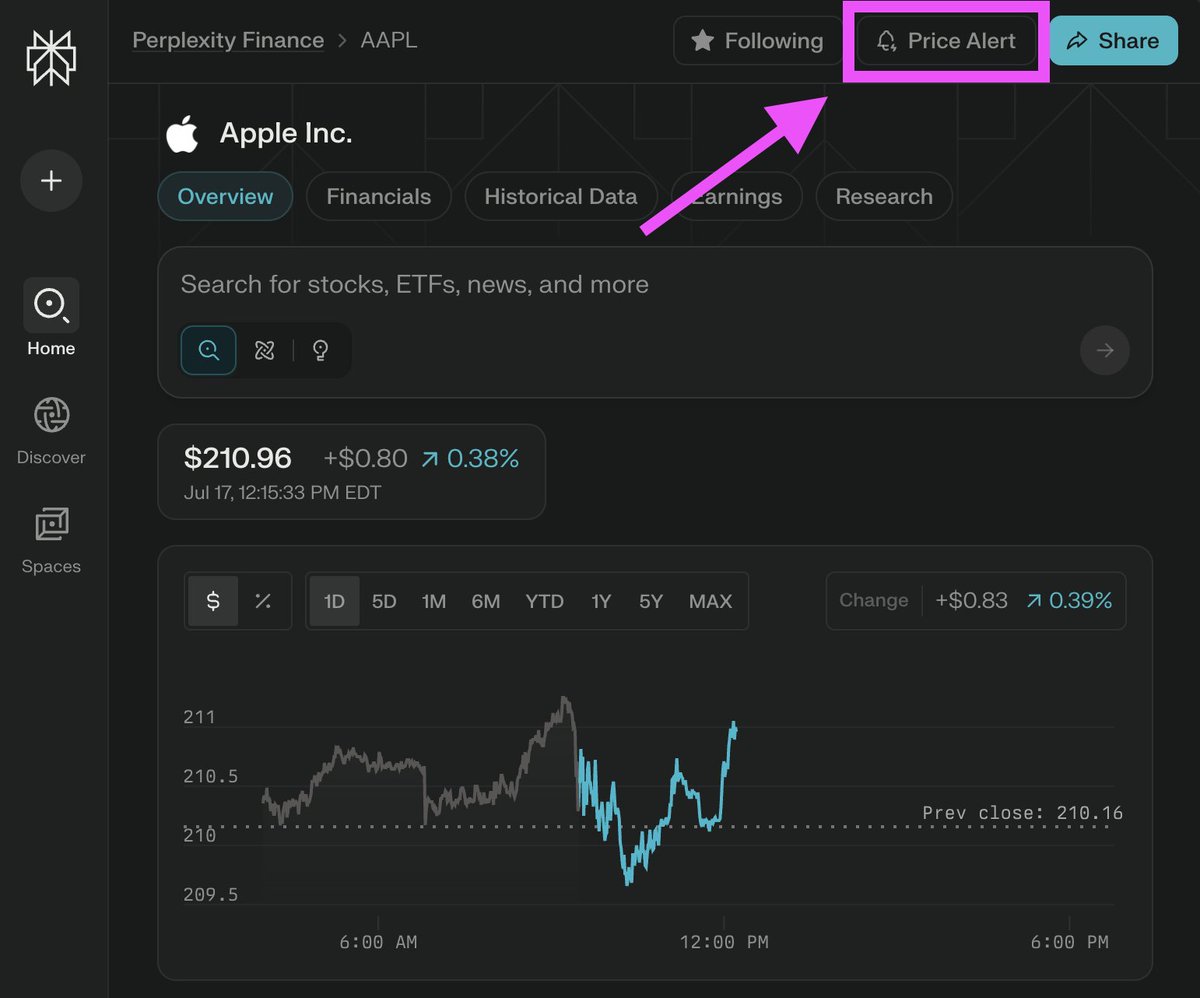Select the Search mode magnifier icon
1200x998 pixels.
[209, 350]
